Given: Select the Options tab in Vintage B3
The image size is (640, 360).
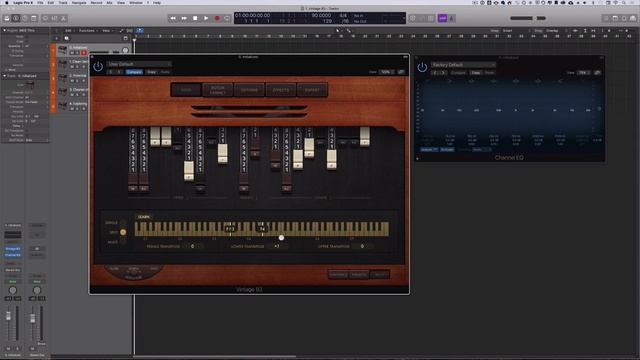Looking at the screenshot, I should (249, 90).
